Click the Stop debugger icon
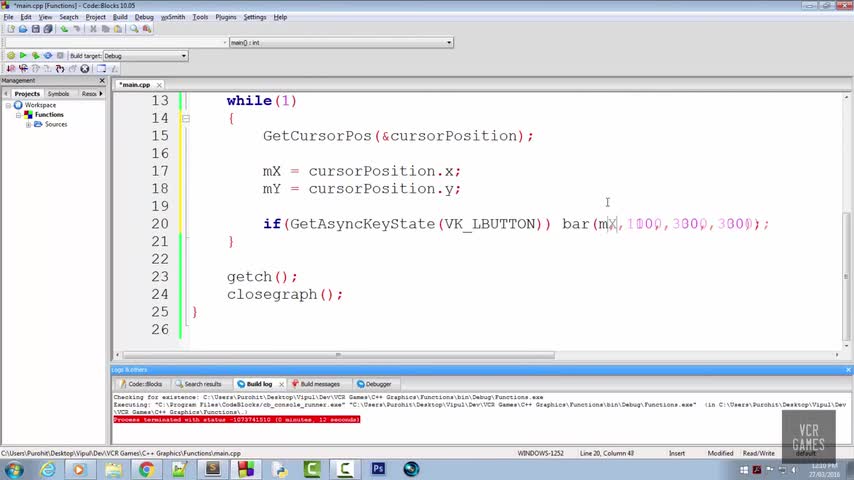Screen dimensions: 854x480 (84, 69)
